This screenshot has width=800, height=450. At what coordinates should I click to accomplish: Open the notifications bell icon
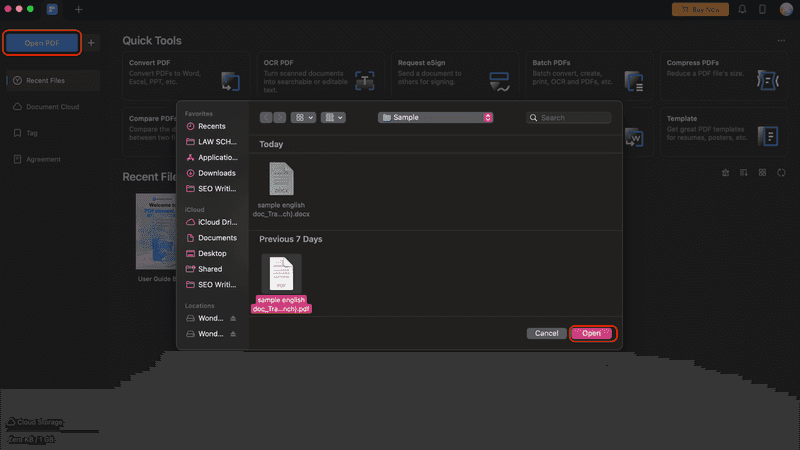click(742, 9)
